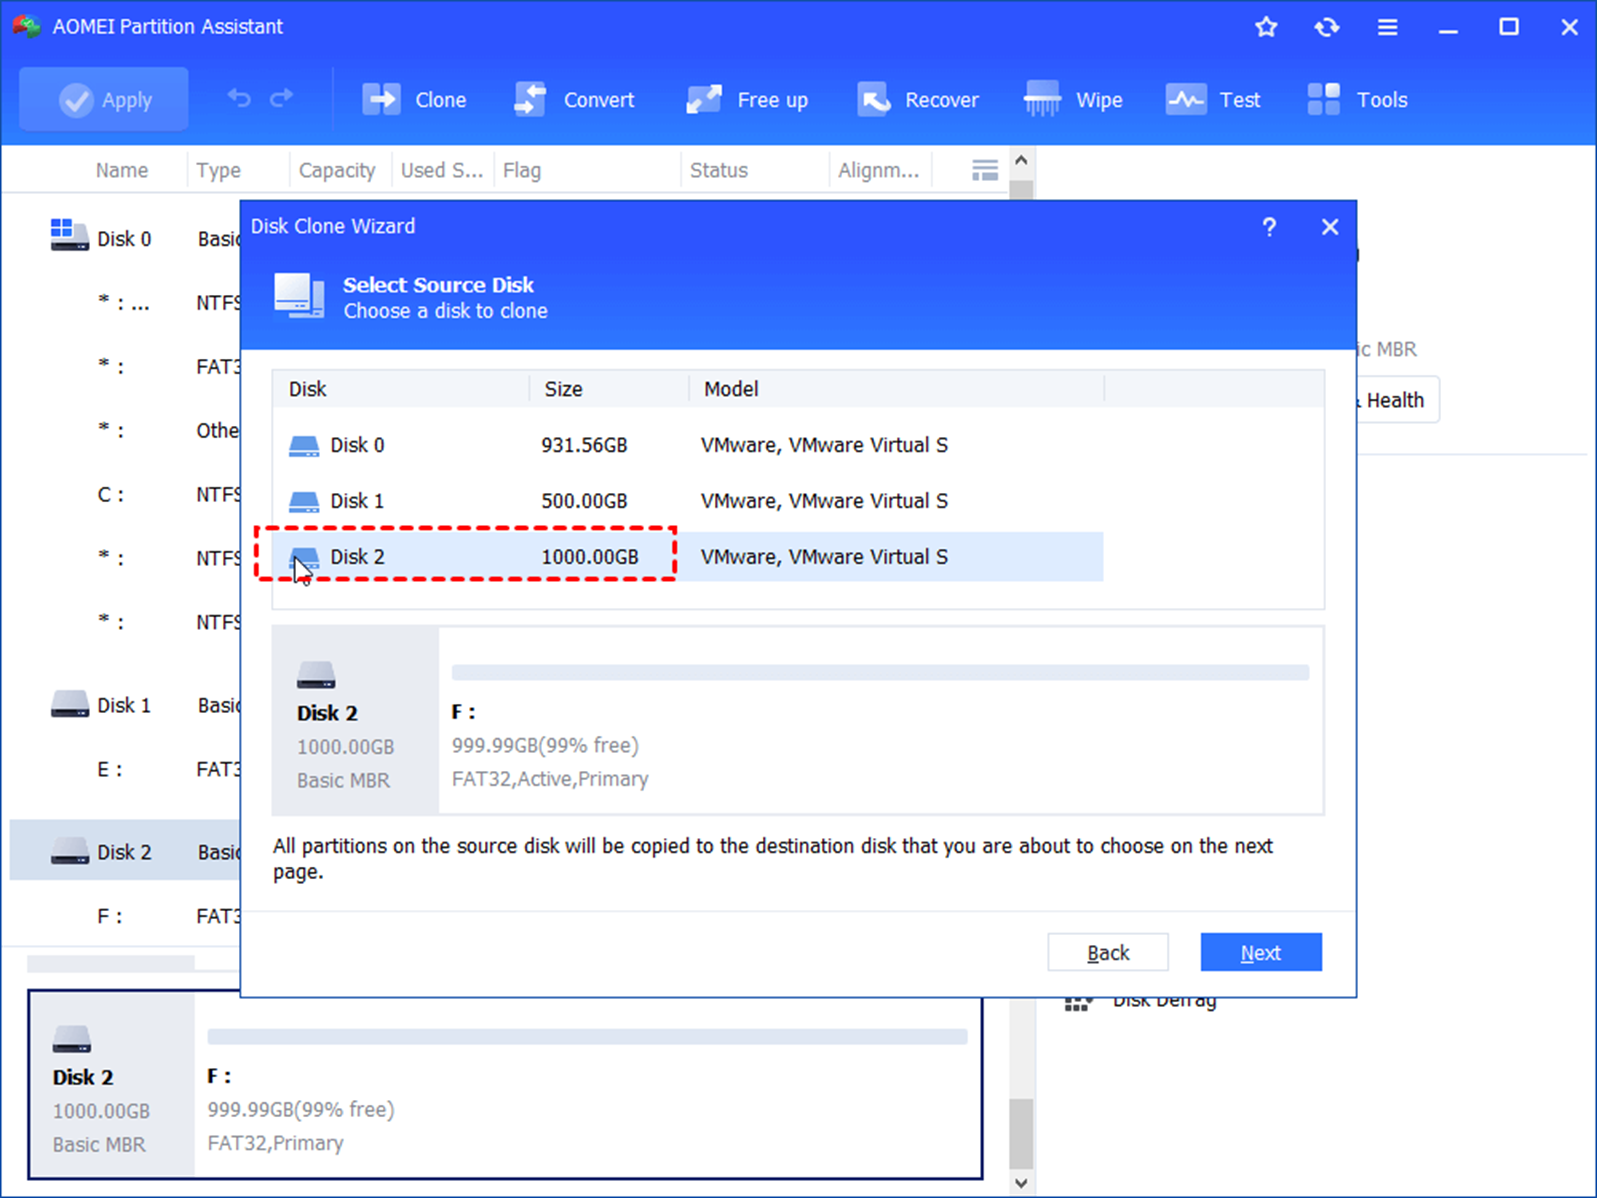Click the undo arrow in toolbar
1597x1198 pixels.
[238, 98]
